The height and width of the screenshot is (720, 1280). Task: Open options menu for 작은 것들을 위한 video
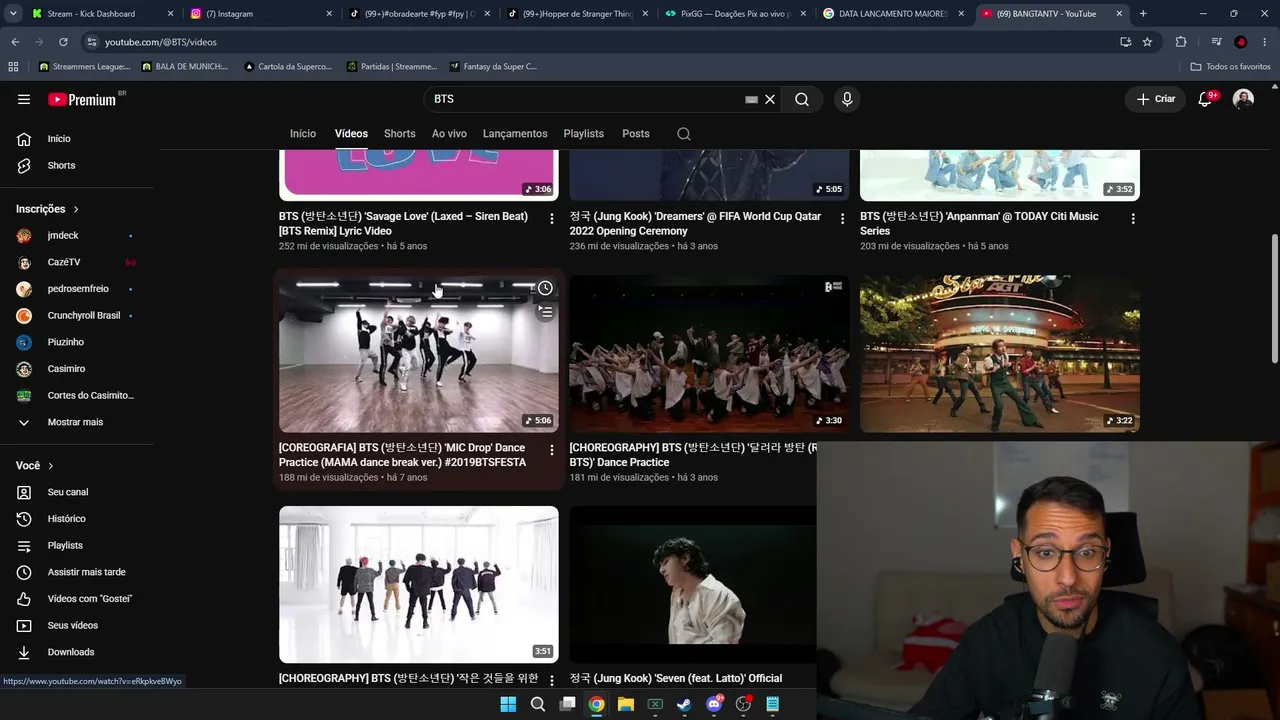pyautogui.click(x=551, y=681)
